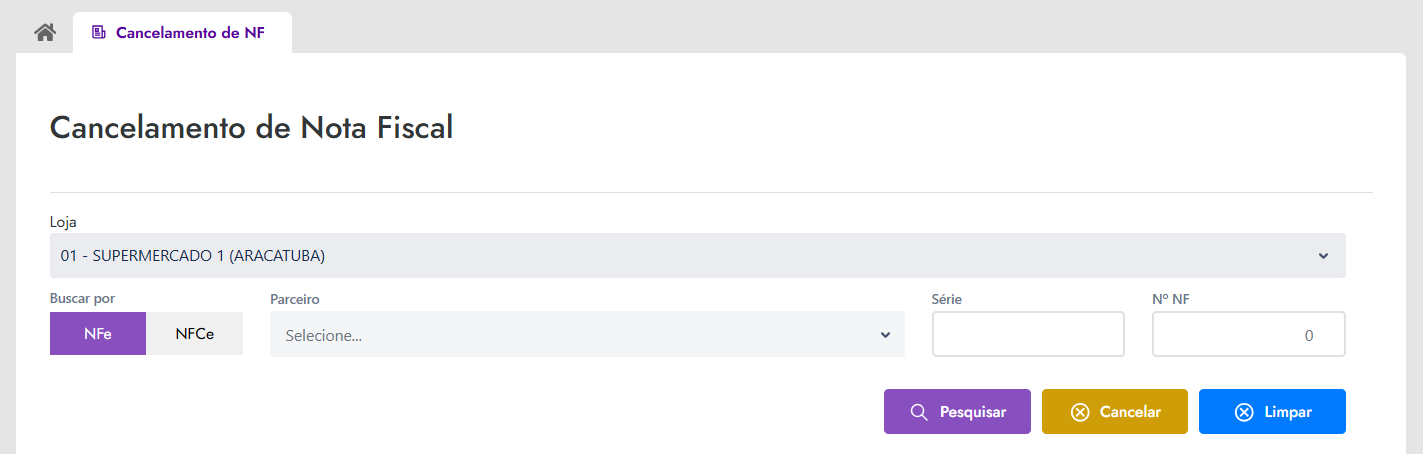Click the blue Limpar button
Viewport: 1423px width, 454px height.
click(x=1272, y=412)
